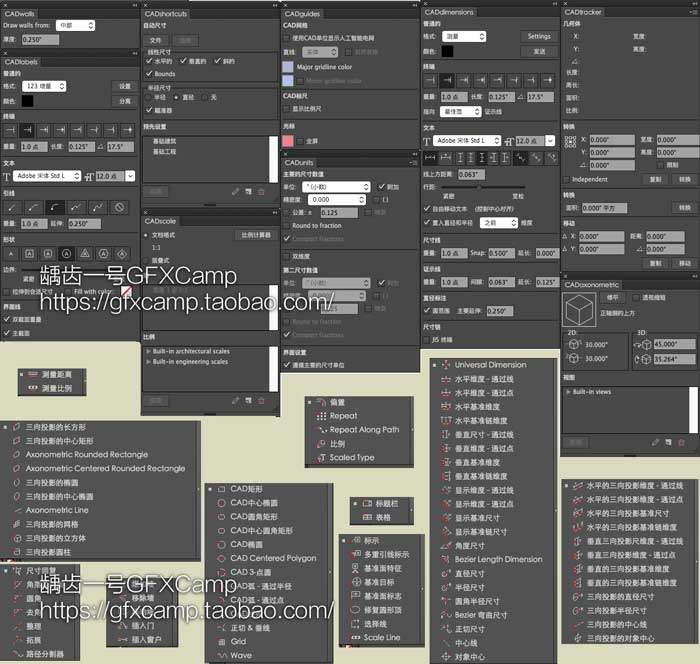Select the first terminator icon in CADdimensions
Image resolution: width=700 pixels, height=664 pixels.
tap(430, 80)
